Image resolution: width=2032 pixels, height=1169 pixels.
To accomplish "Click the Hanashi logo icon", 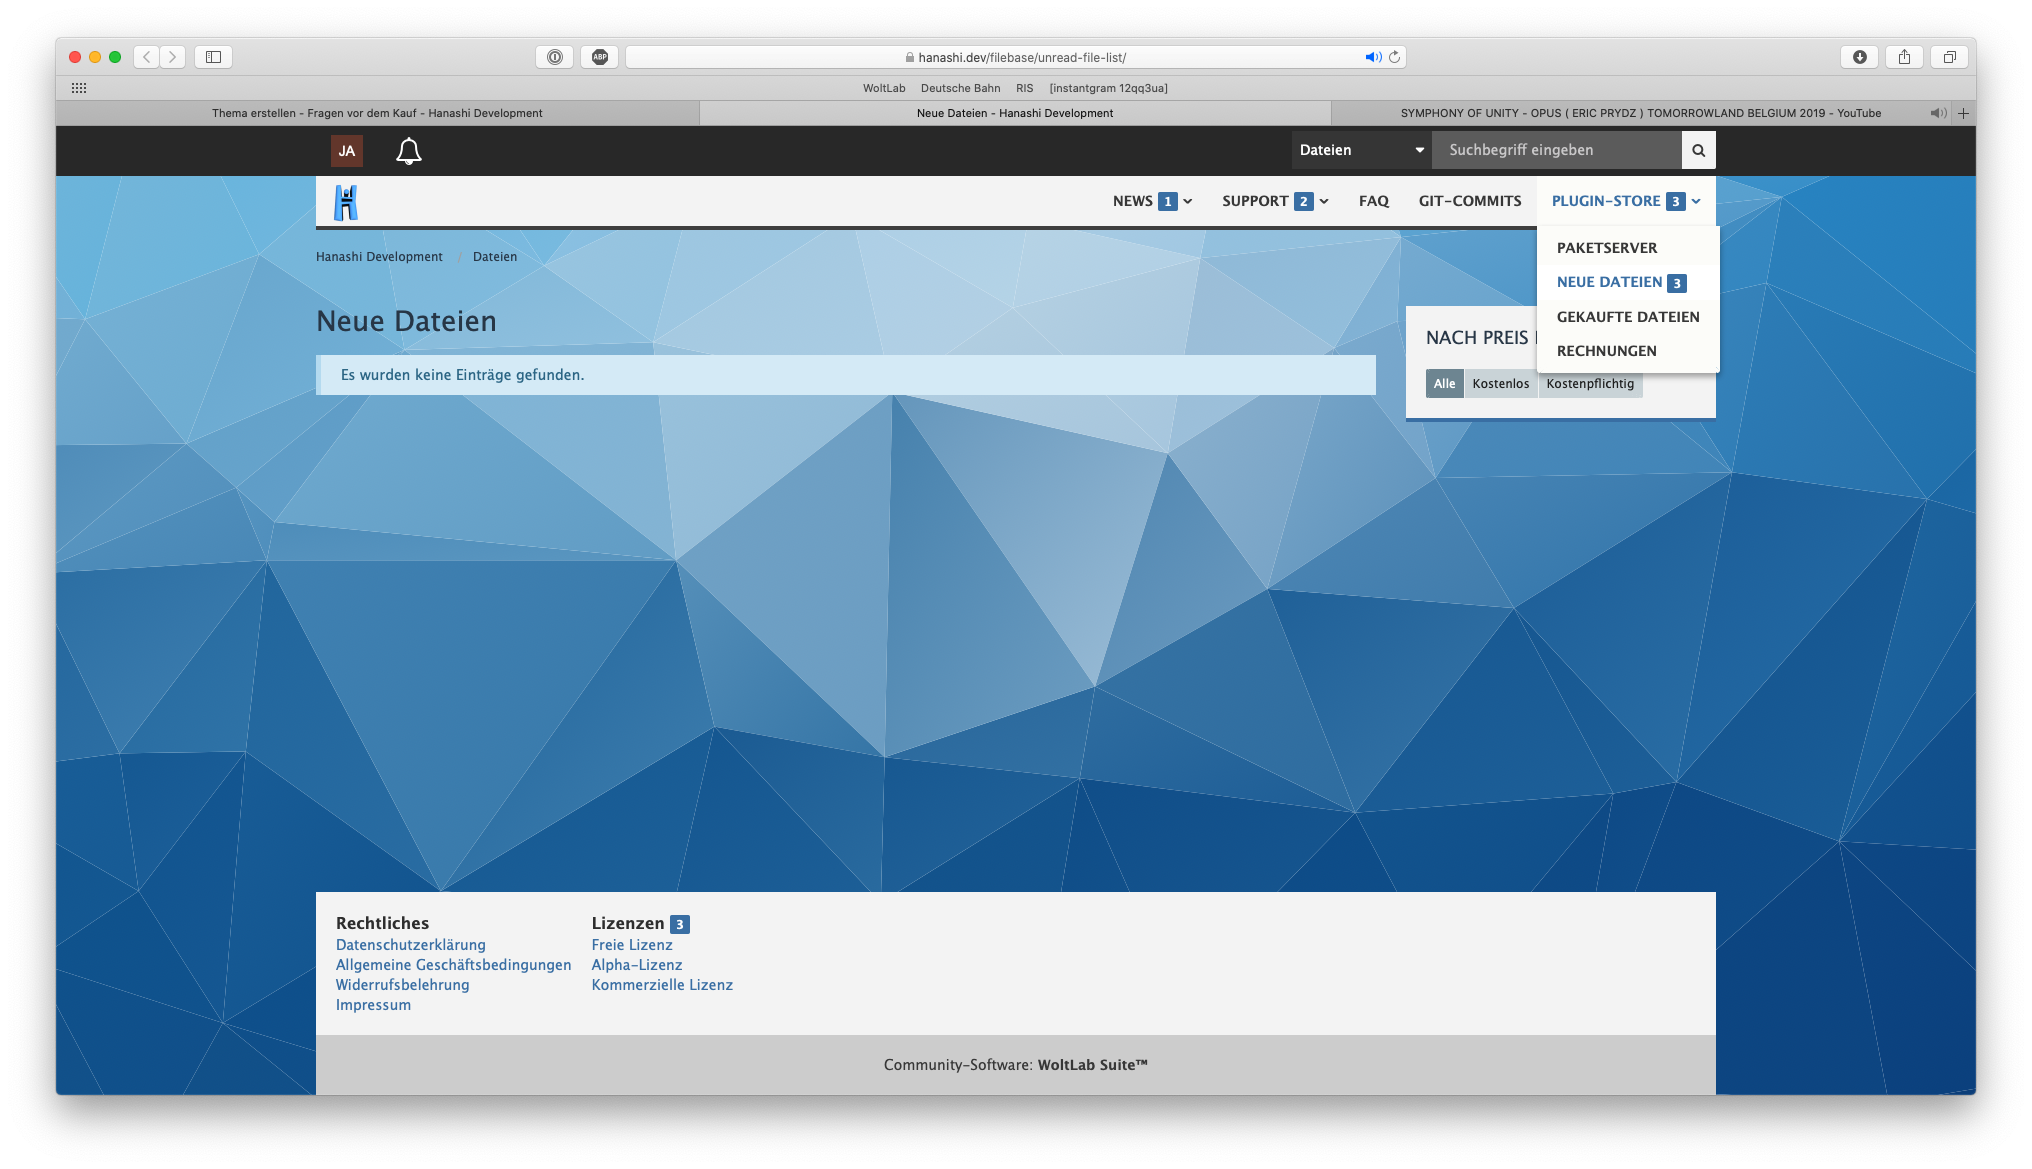I will point(346,202).
